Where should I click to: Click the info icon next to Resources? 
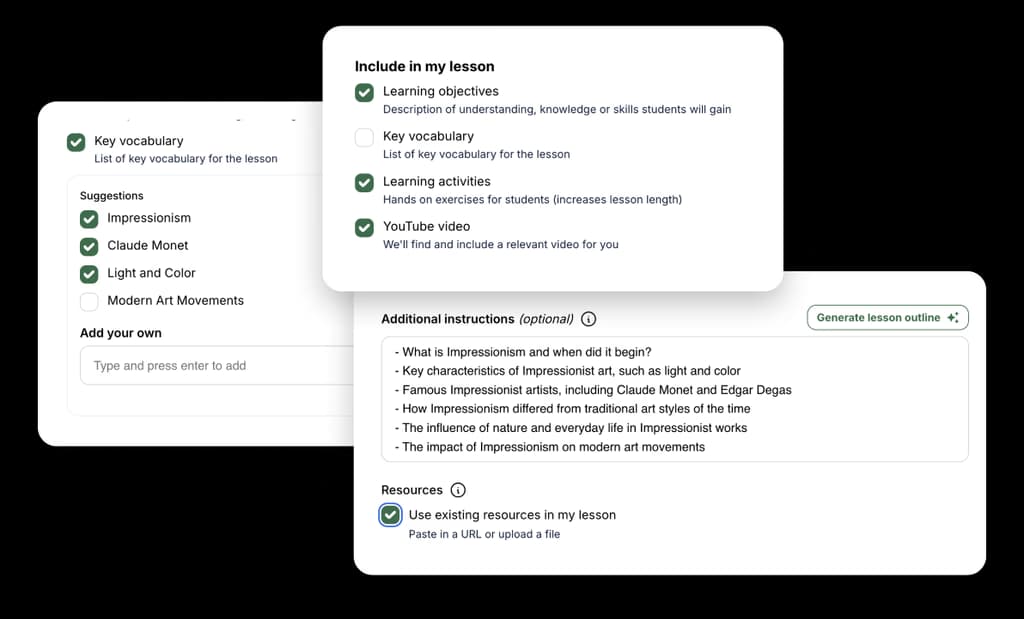[x=458, y=490]
